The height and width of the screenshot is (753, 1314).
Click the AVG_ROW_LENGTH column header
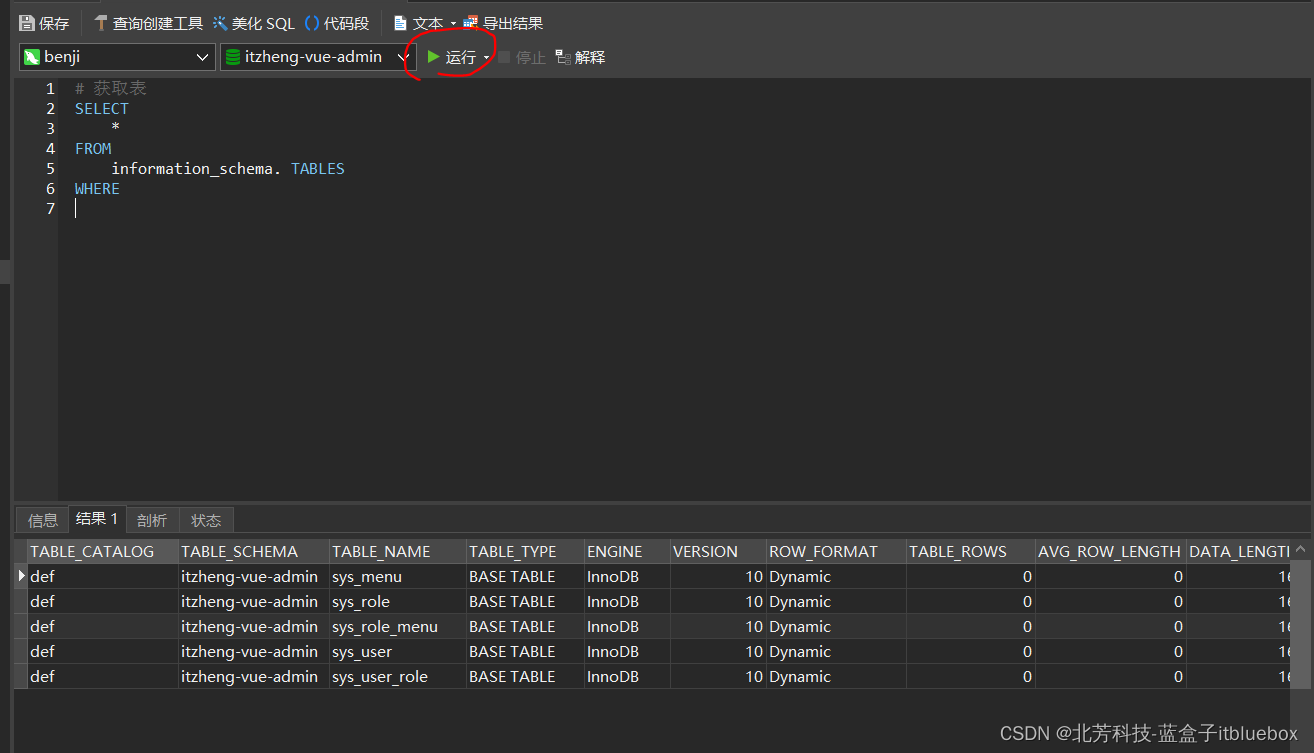1111,551
